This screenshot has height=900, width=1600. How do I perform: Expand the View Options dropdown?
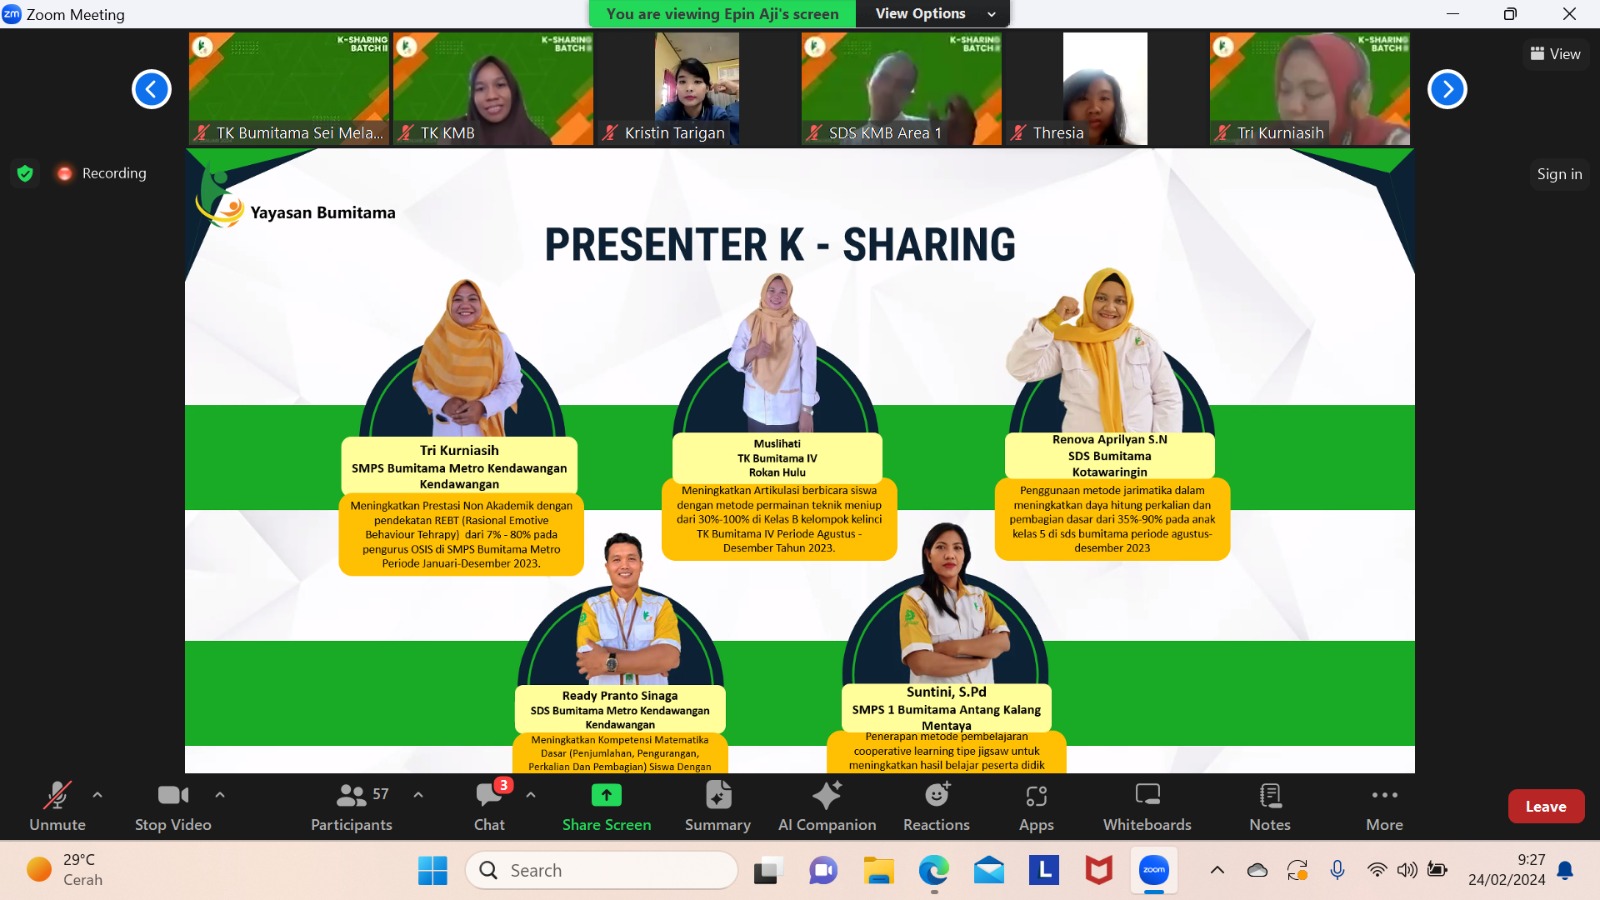pyautogui.click(x=934, y=14)
